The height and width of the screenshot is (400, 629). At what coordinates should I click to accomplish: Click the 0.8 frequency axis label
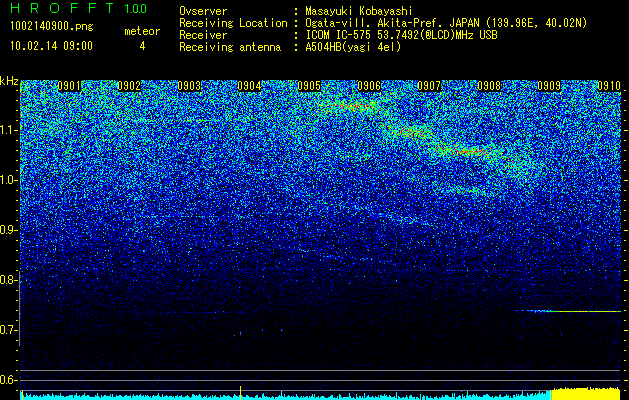8,280
